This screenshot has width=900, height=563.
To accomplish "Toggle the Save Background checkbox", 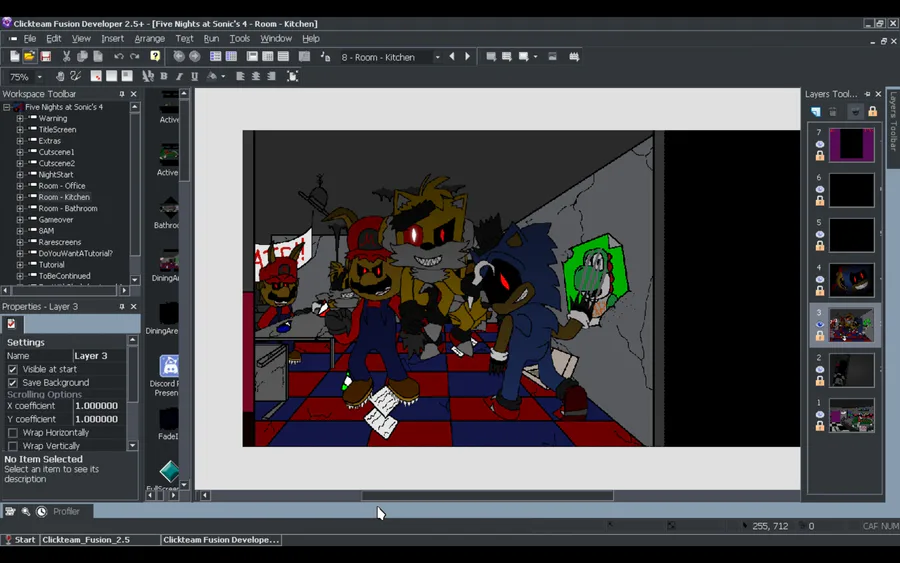I will pos(13,383).
